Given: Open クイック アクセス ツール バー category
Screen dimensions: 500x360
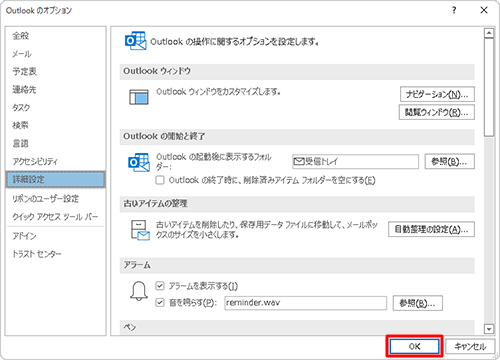Looking at the screenshot, I should 55,217.
